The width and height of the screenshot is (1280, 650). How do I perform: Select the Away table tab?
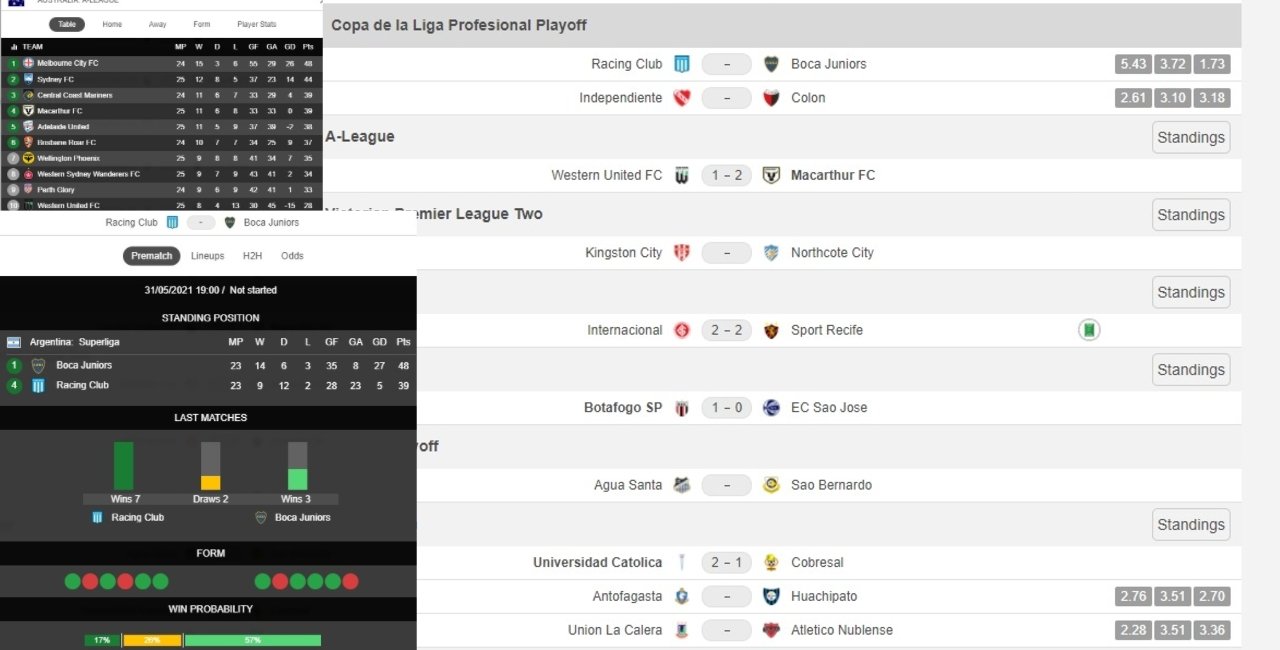[158, 24]
